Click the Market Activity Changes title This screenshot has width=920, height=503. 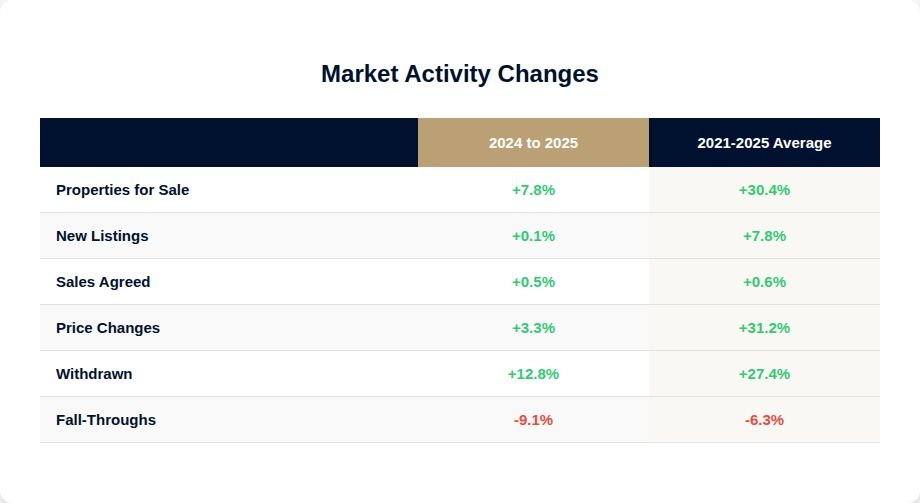(x=459, y=74)
